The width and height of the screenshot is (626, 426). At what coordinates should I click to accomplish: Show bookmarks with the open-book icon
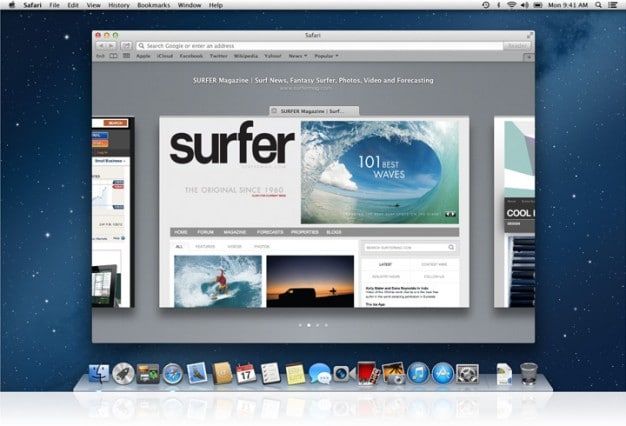click(x=114, y=56)
